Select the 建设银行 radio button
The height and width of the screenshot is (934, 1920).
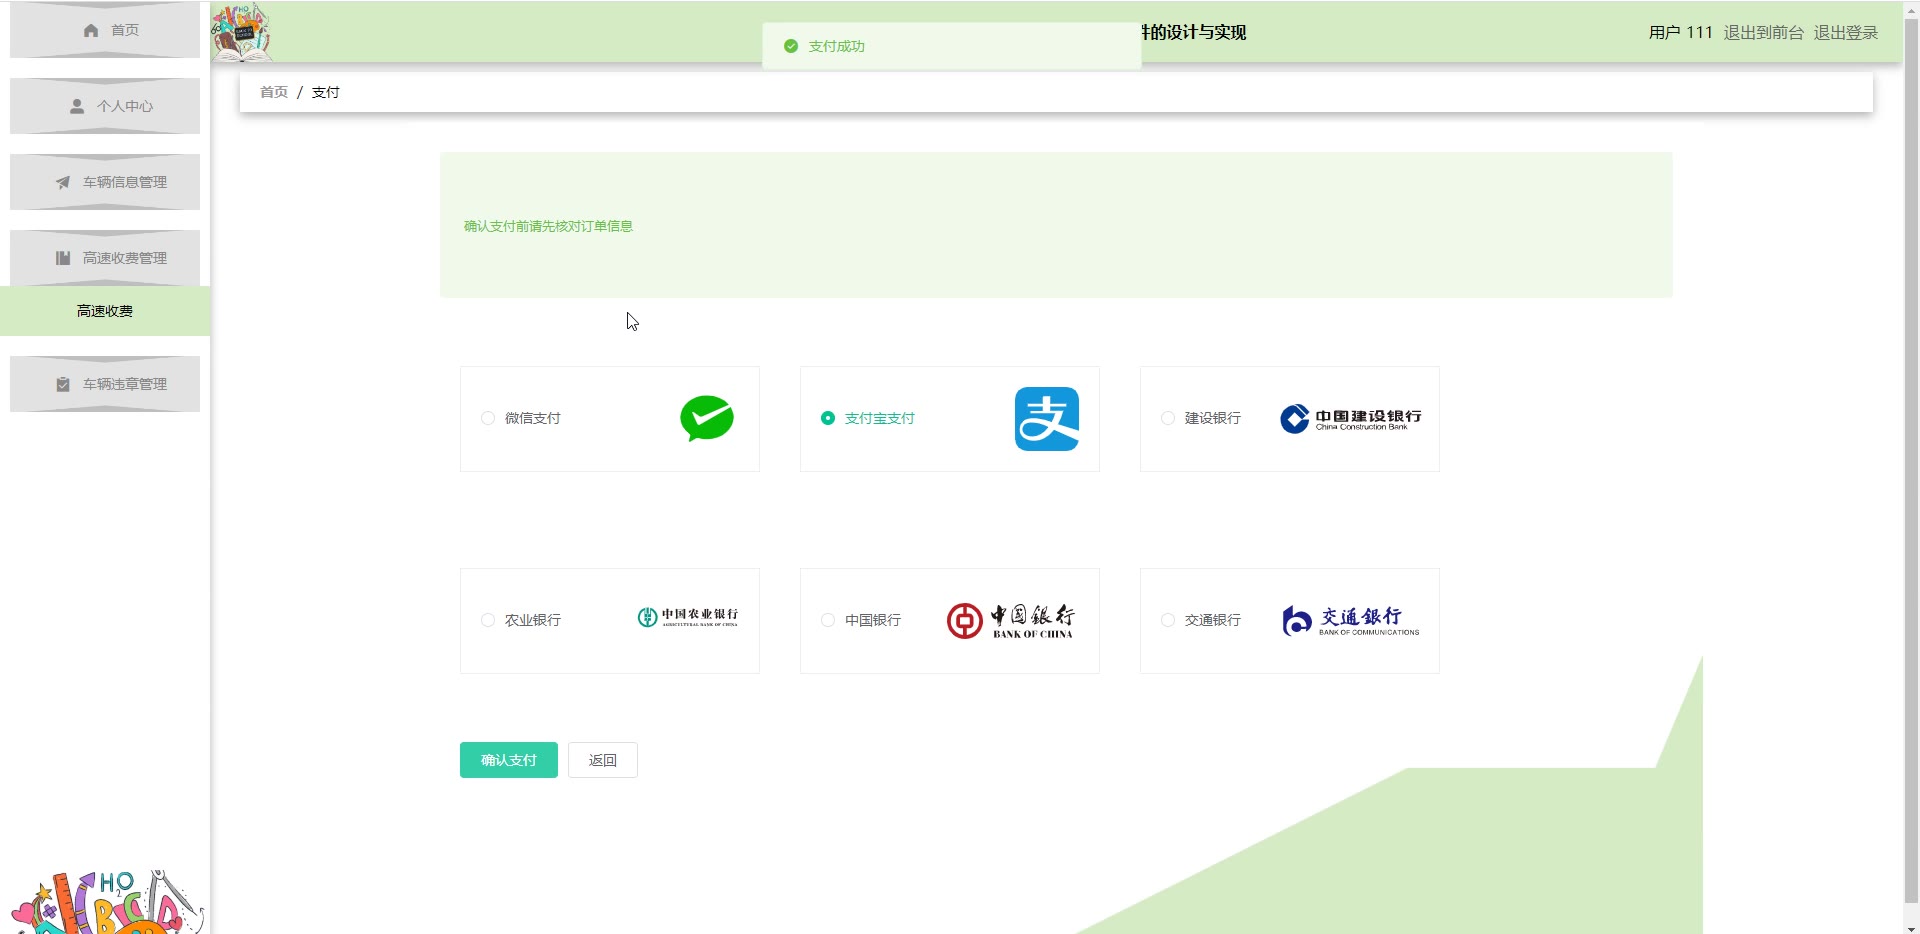tap(1168, 418)
